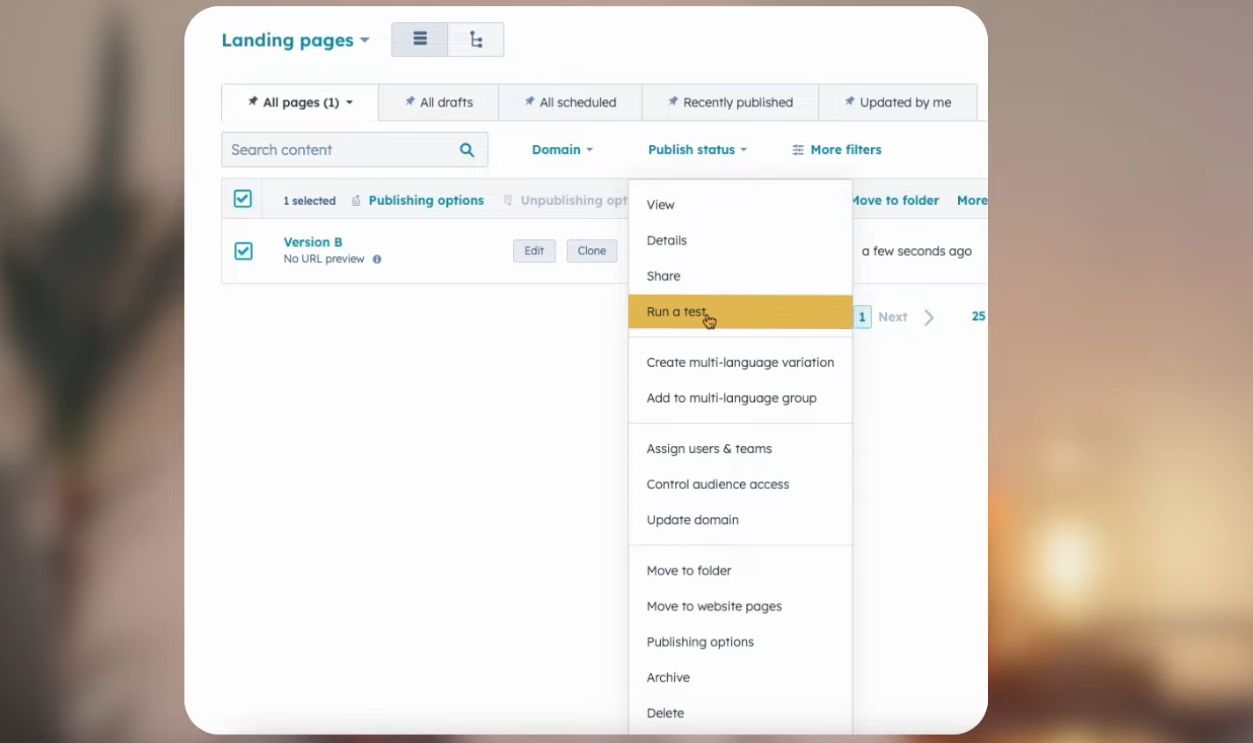Click the More filters sliders icon

(798, 150)
